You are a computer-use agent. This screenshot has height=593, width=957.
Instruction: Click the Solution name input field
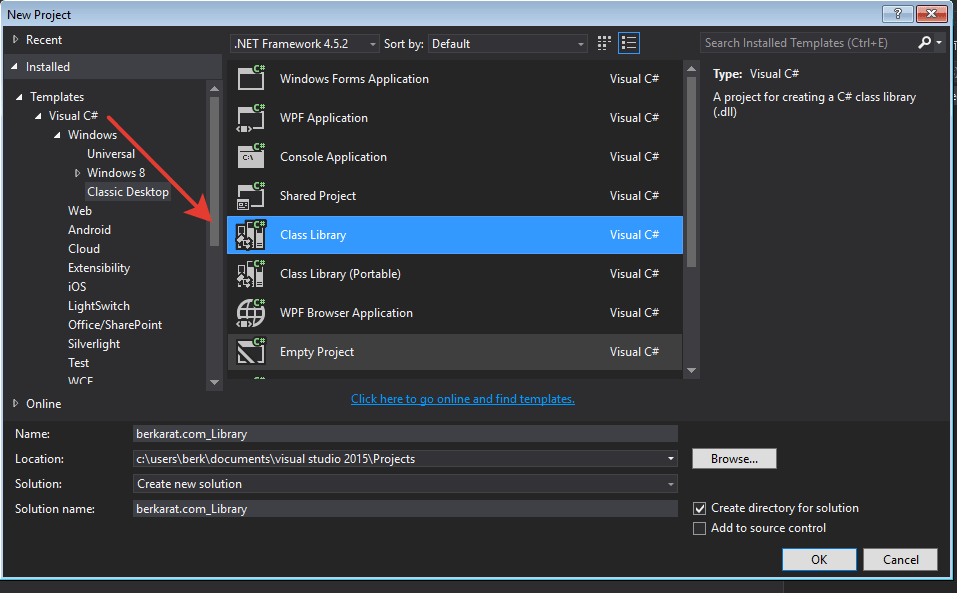pos(405,509)
